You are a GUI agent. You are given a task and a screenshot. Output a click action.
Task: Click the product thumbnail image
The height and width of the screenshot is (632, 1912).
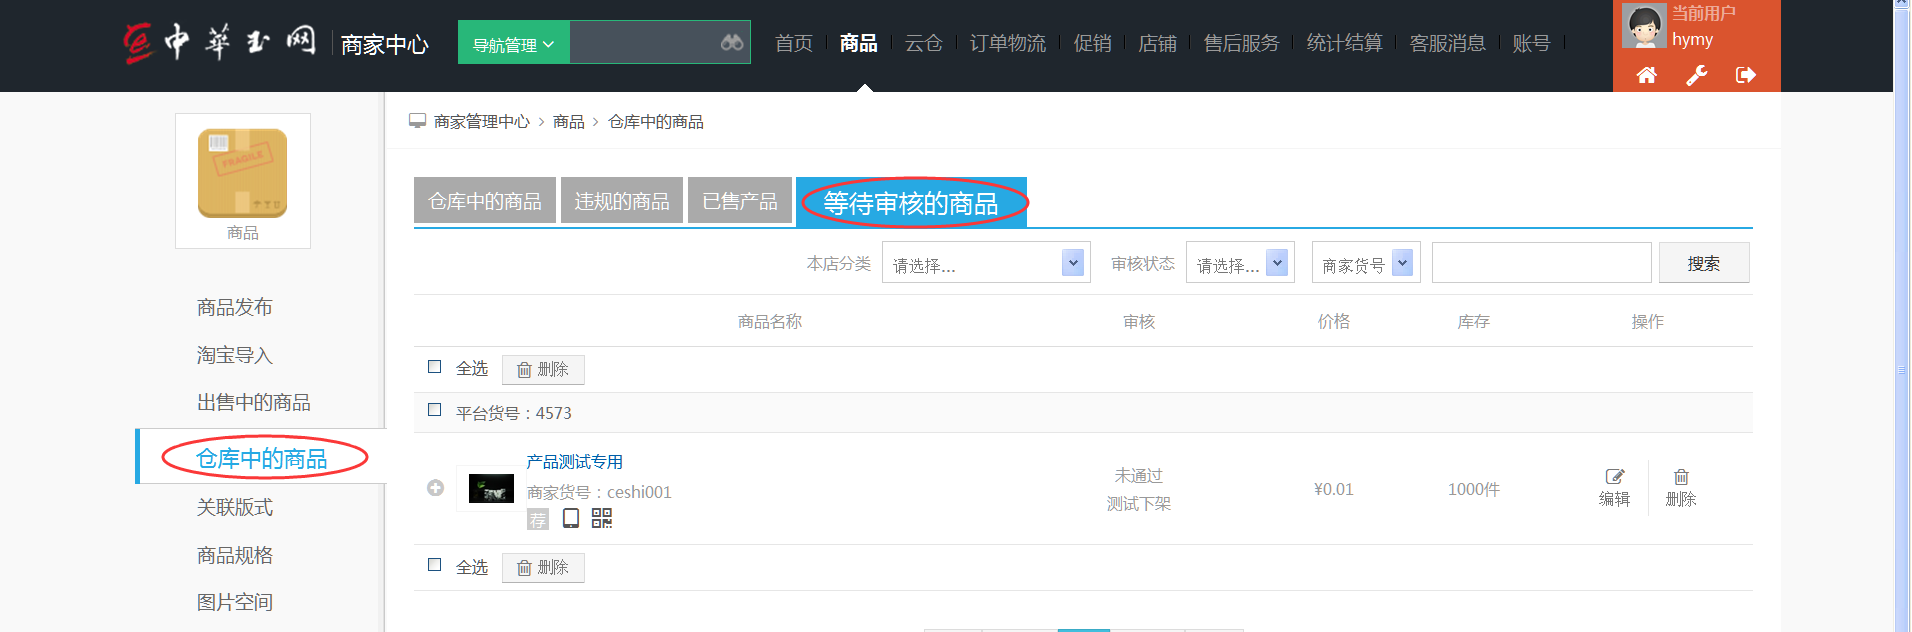tap(491, 488)
